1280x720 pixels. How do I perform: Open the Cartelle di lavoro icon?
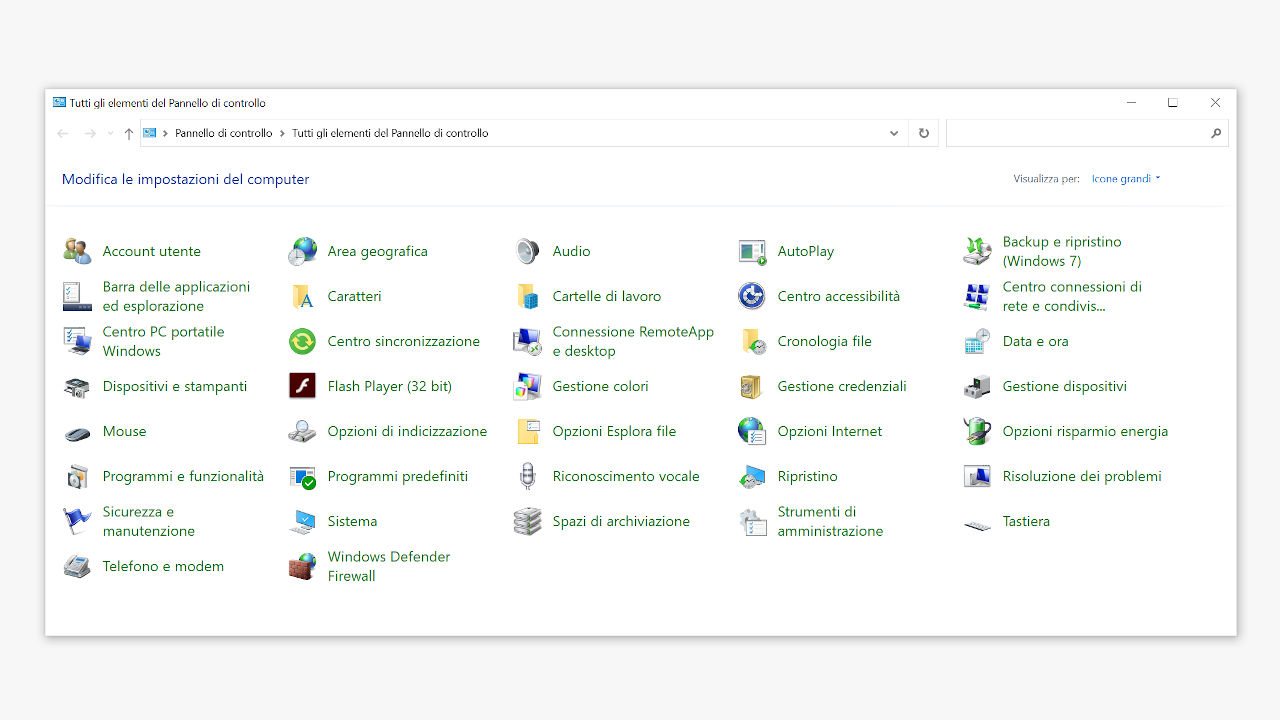pos(527,296)
